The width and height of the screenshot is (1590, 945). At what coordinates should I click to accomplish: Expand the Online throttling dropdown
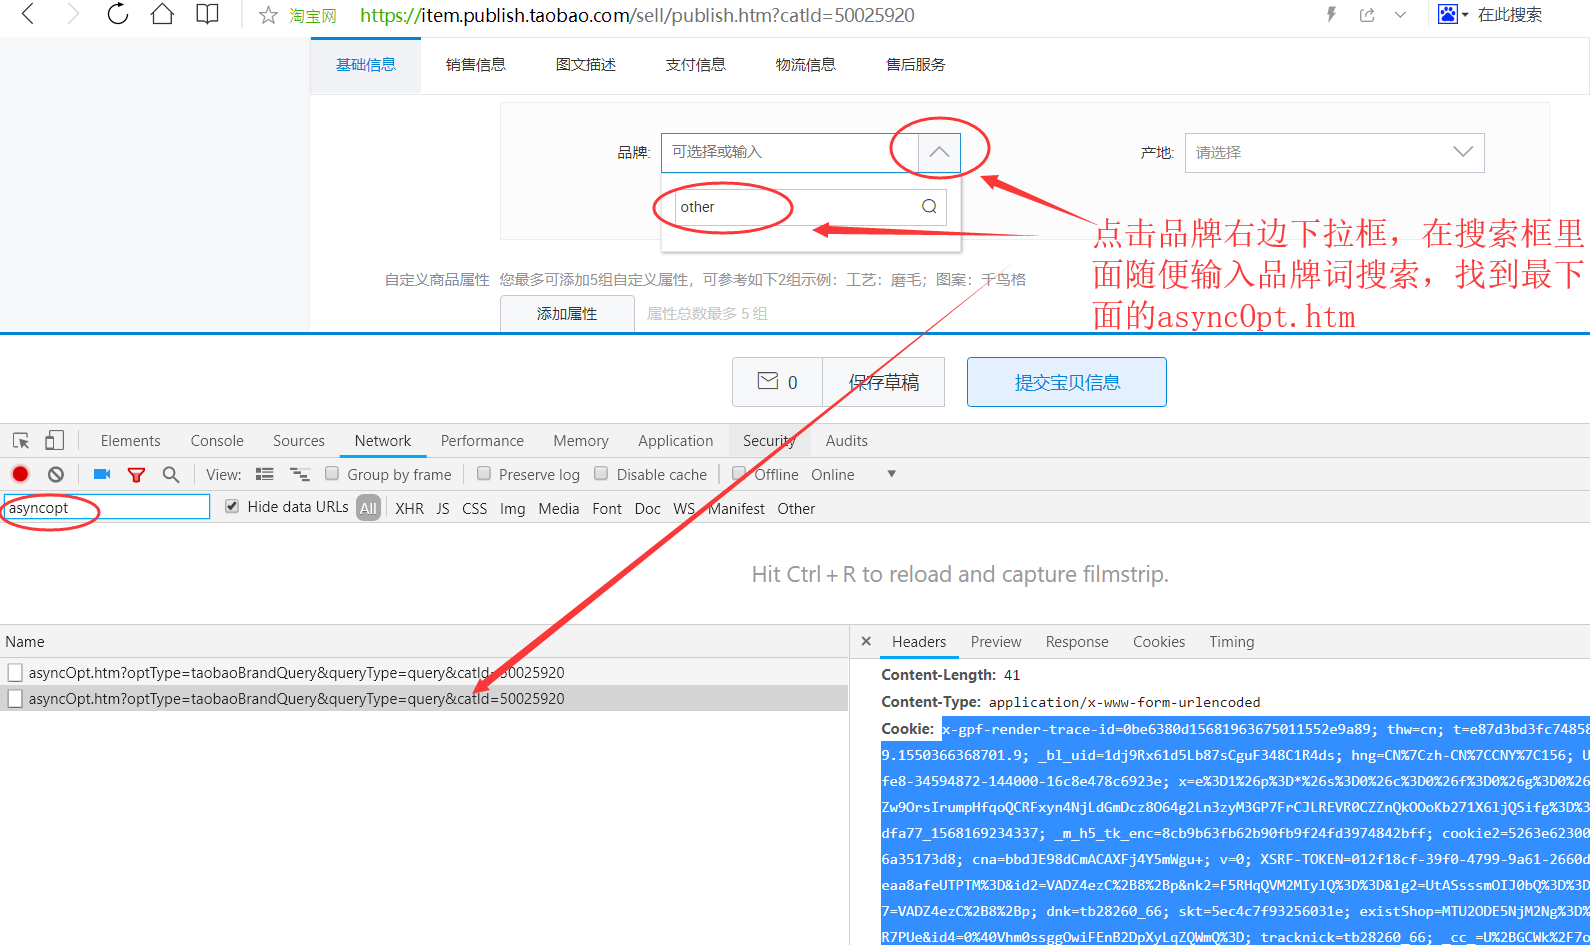click(891, 474)
